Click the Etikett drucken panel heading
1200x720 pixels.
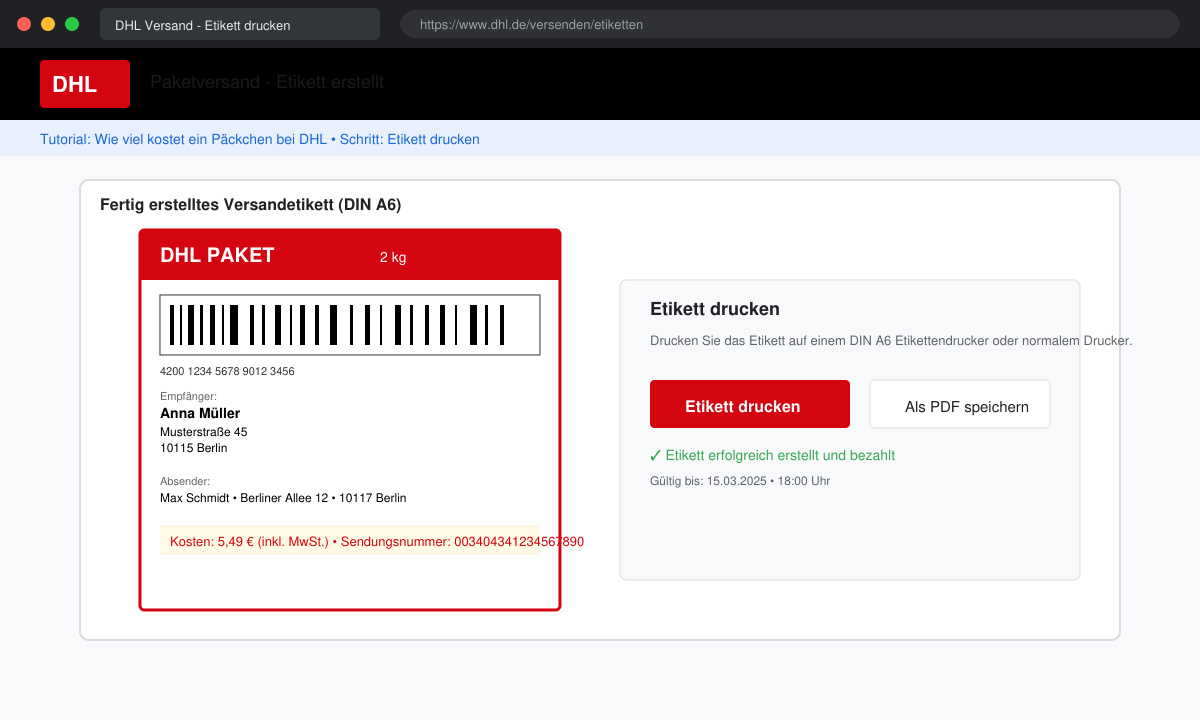pos(715,309)
